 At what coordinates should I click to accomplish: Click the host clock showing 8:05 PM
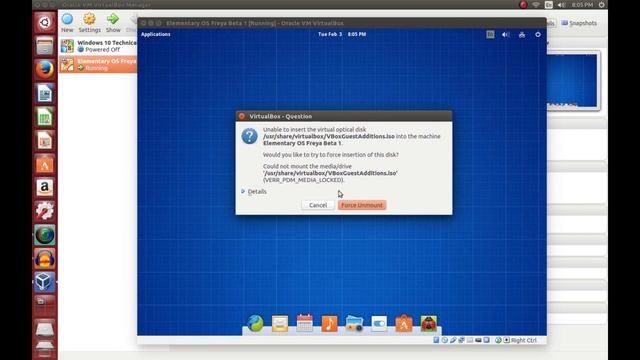pyautogui.click(x=582, y=4)
